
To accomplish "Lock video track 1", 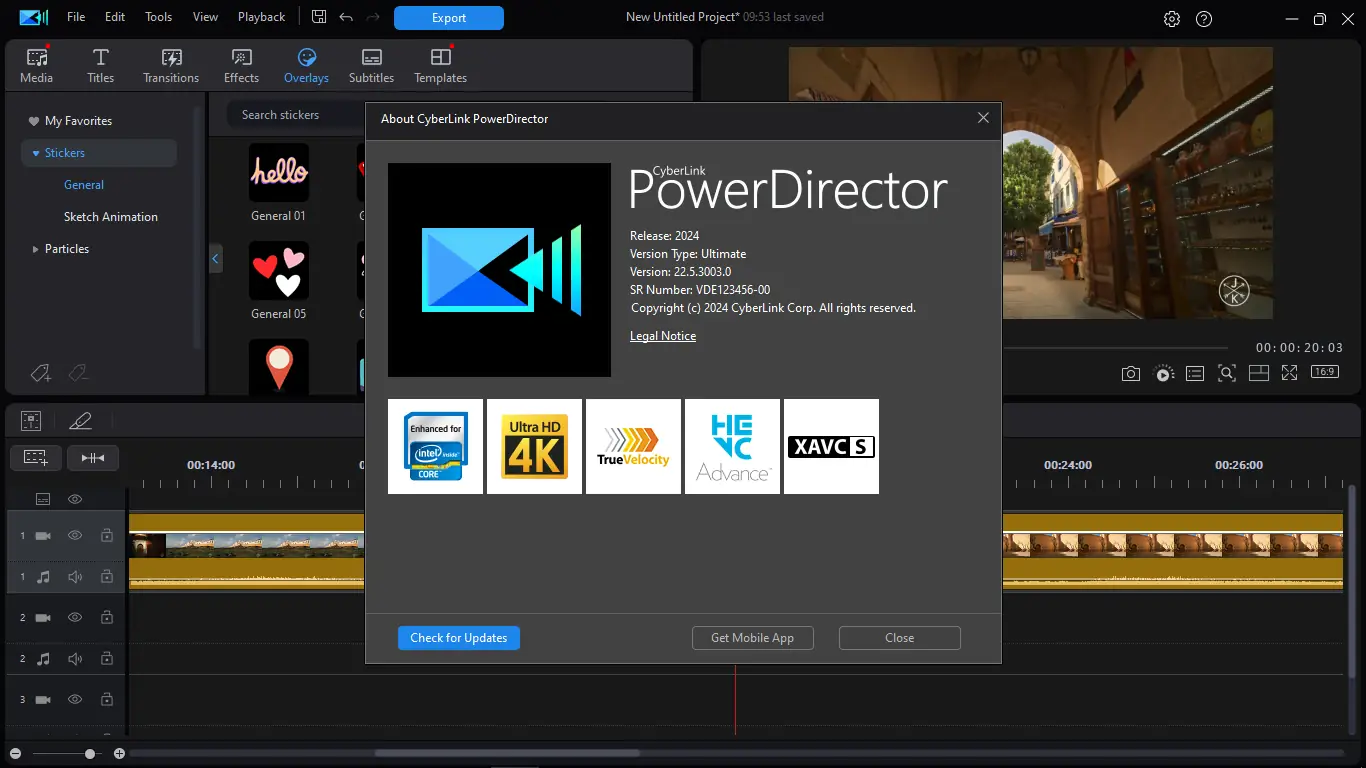I will (x=107, y=536).
